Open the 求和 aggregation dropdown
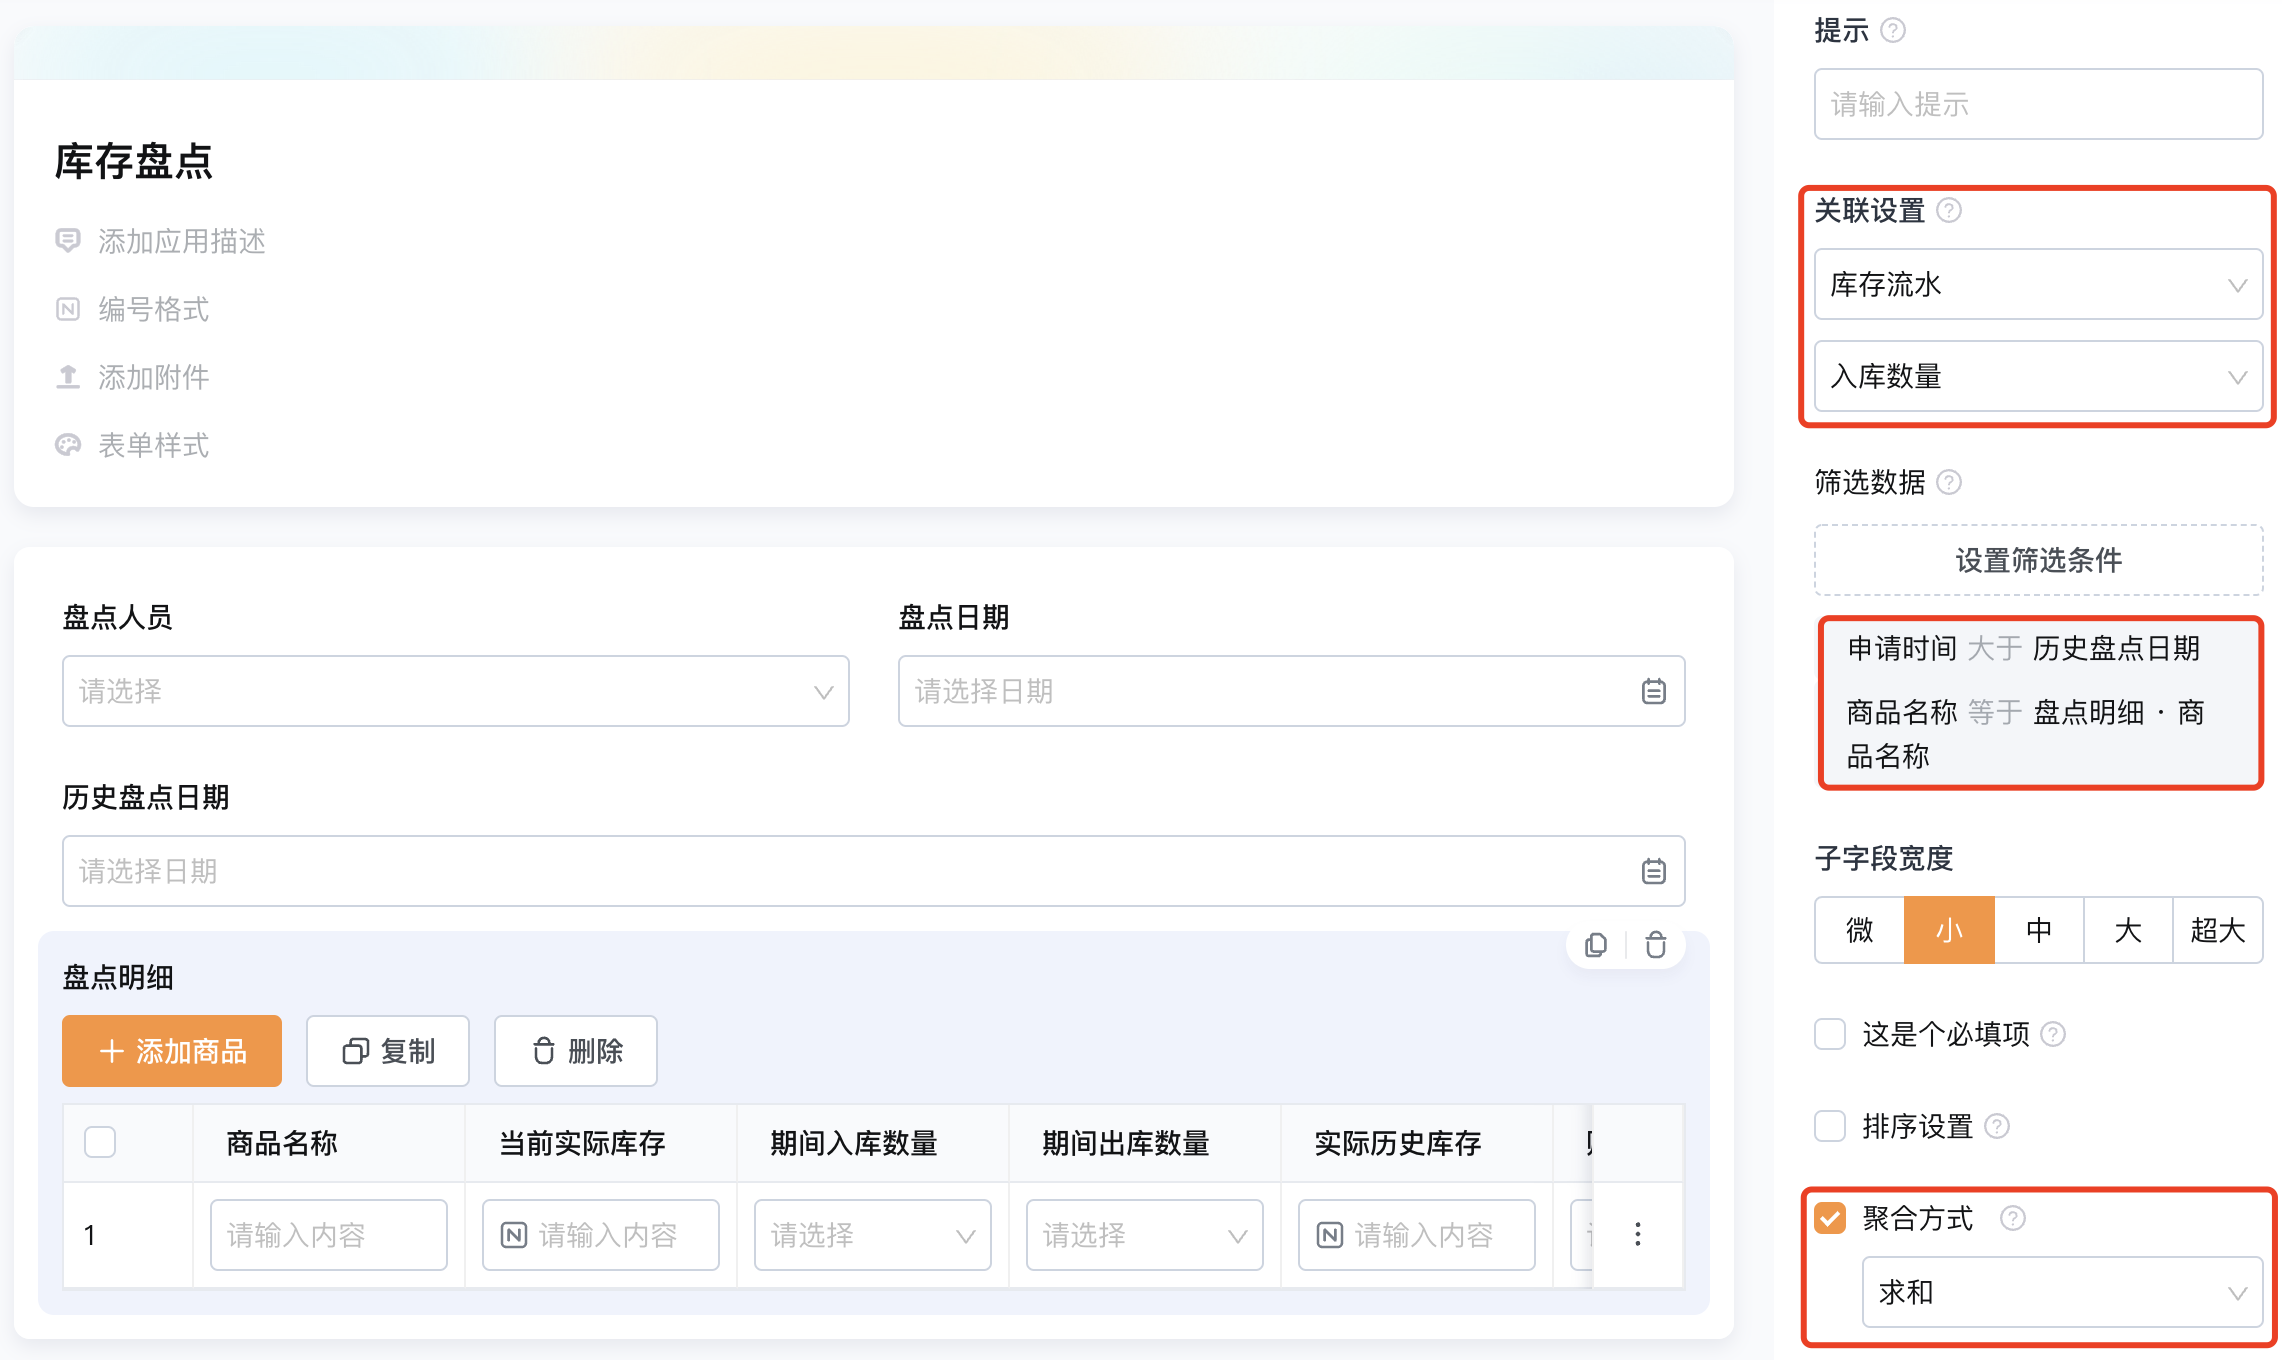Screen dimensions: 2282x1360 (2062, 1292)
